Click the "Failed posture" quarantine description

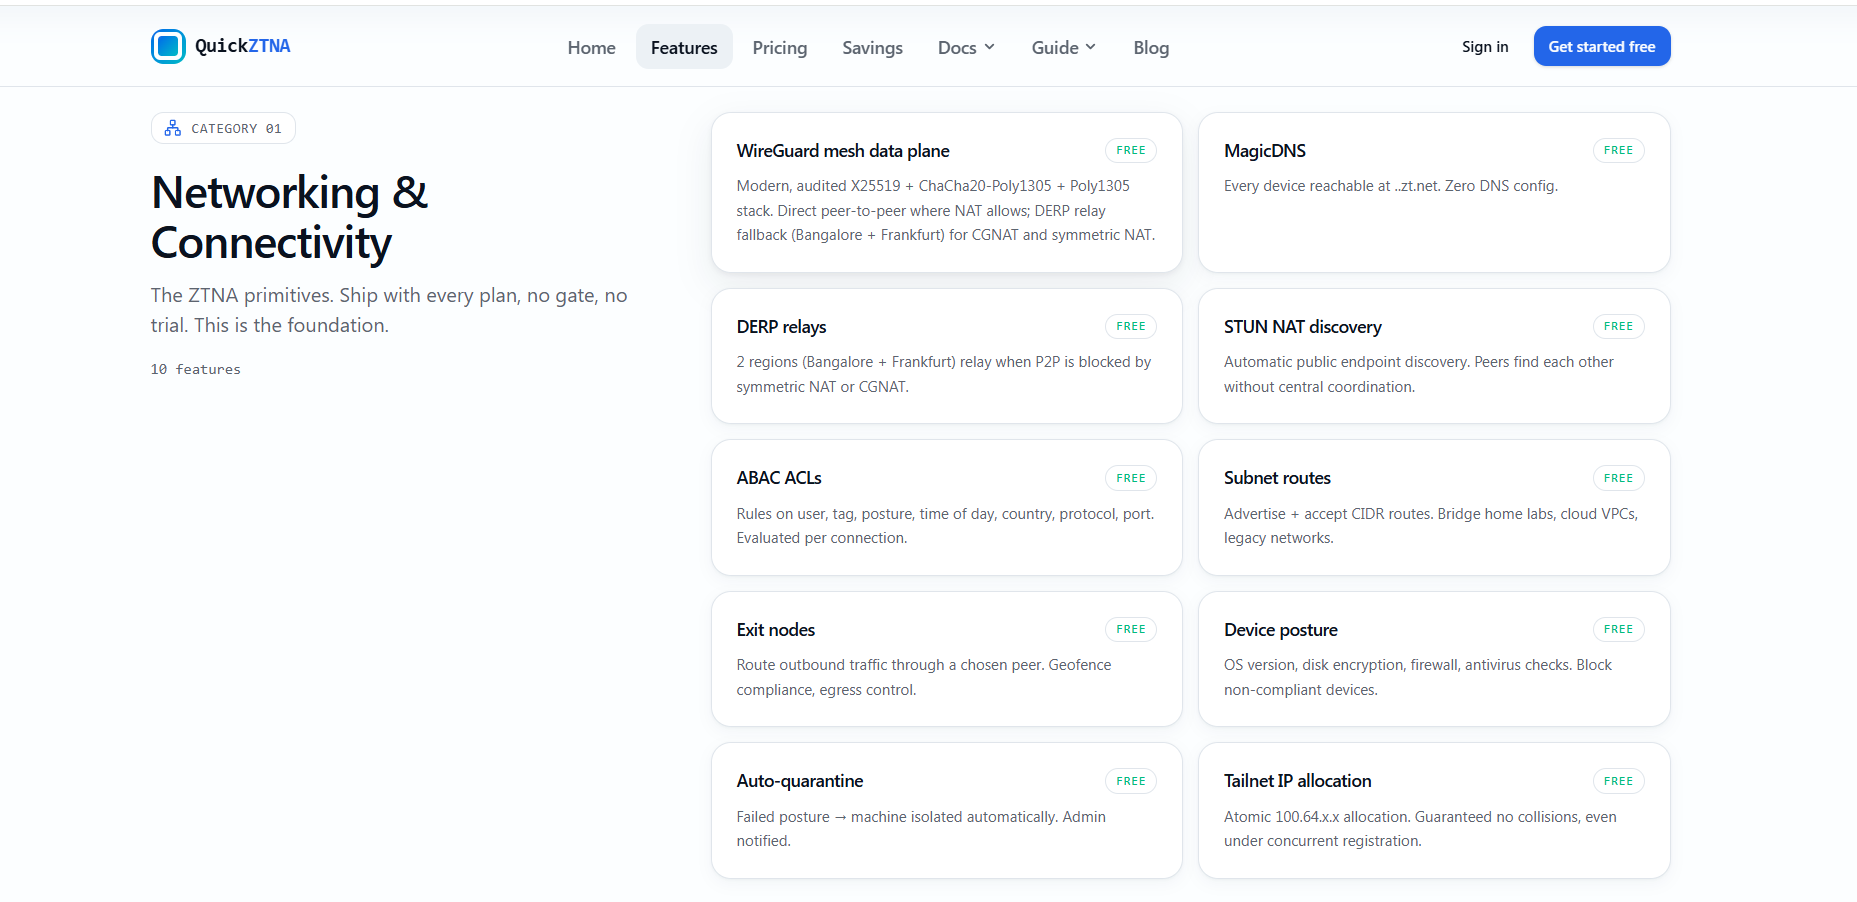click(921, 829)
